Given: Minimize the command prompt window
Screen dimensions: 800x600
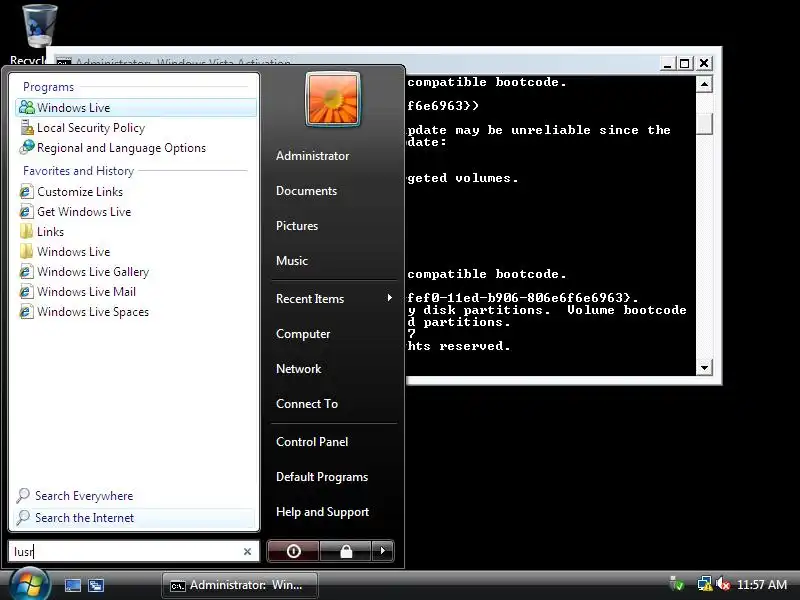Looking at the screenshot, I should coord(667,63).
